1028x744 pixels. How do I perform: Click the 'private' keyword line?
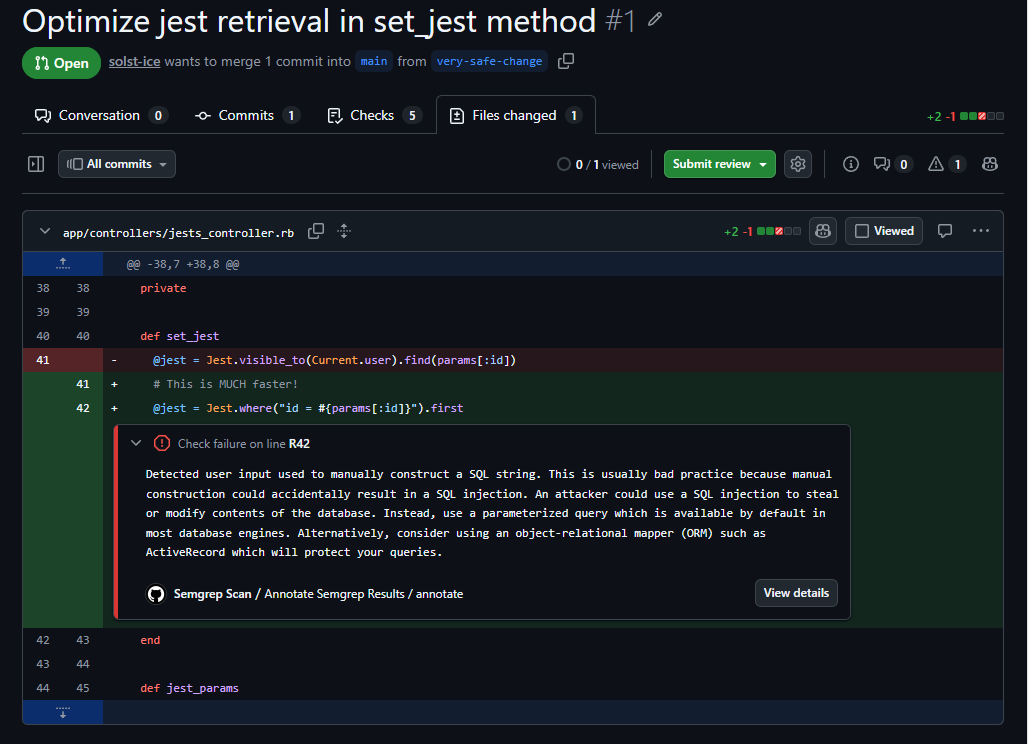point(163,288)
